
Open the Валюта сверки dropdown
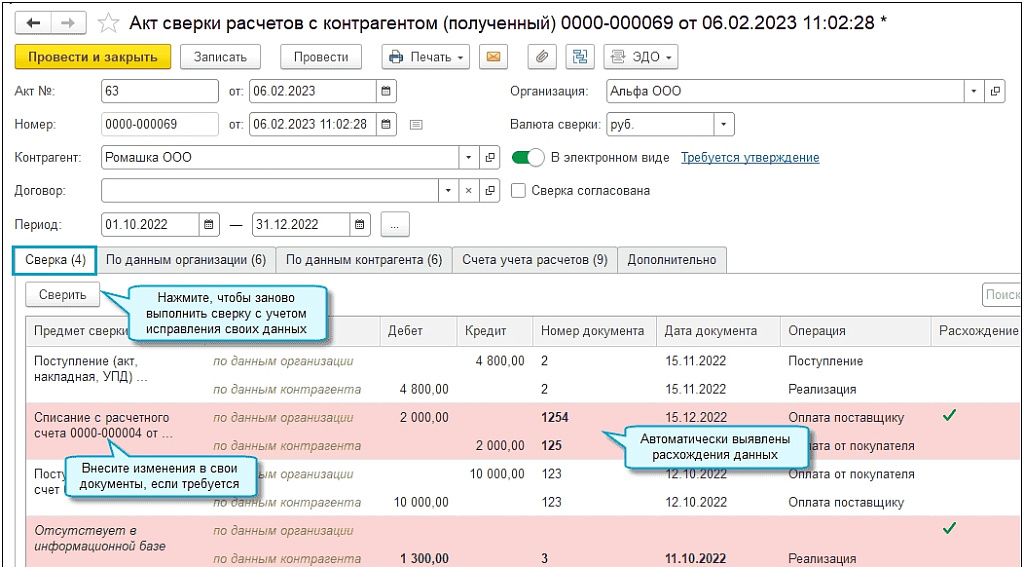point(724,124)
